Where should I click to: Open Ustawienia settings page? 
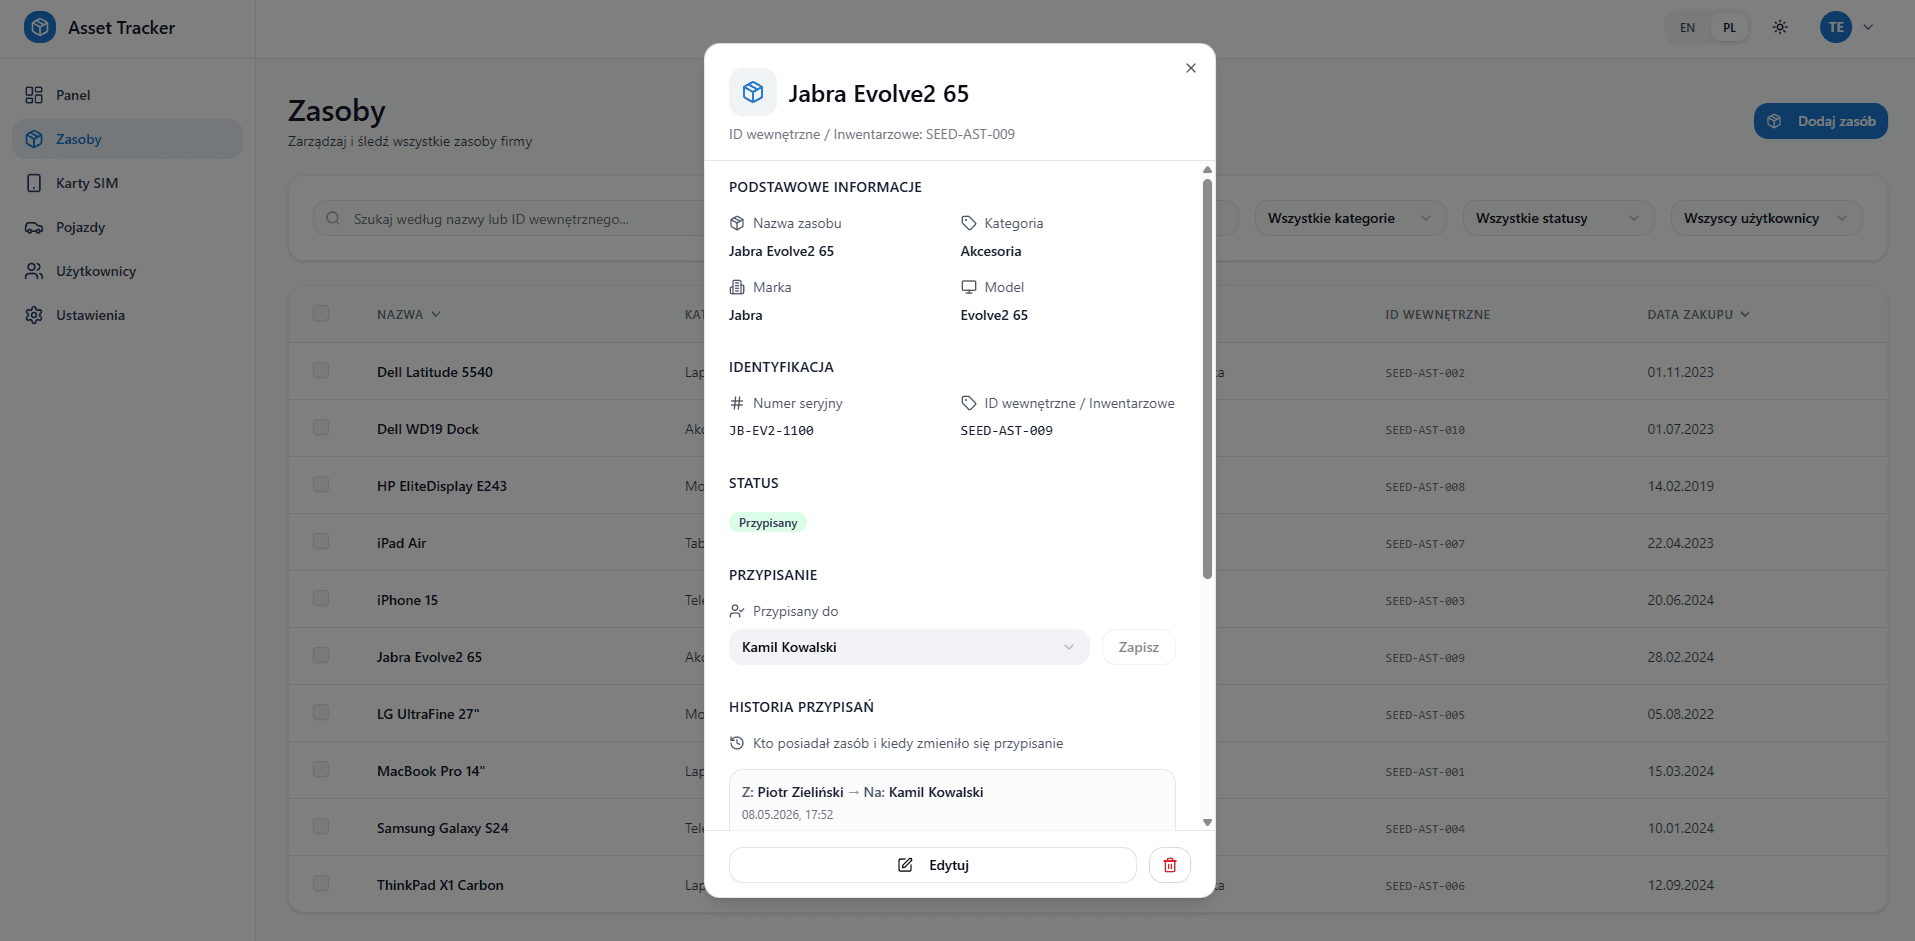[x=127, y=315]
